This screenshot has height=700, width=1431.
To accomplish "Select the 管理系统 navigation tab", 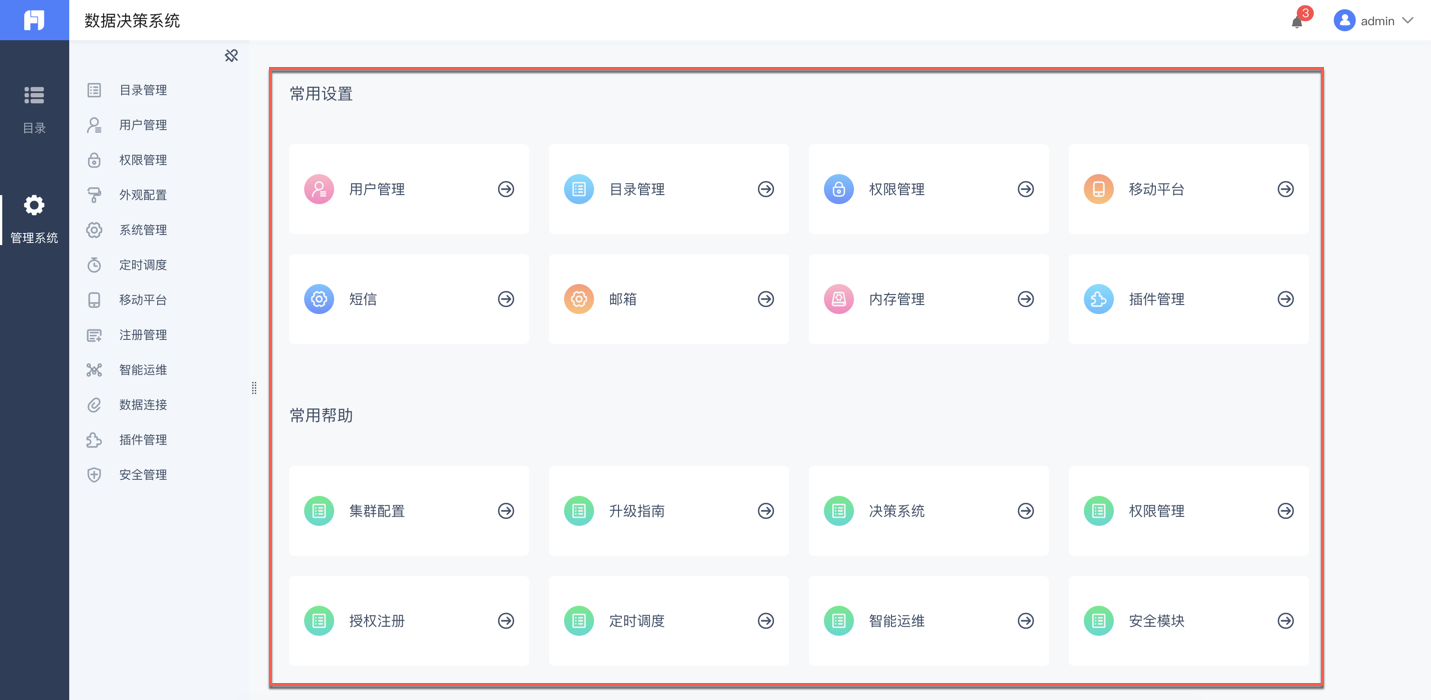I will pyautogui.click(x=34, y=219).
